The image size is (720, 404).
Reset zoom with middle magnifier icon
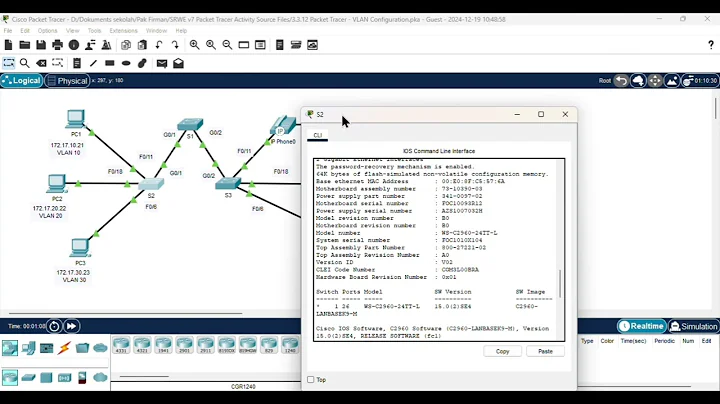[211, 45]
